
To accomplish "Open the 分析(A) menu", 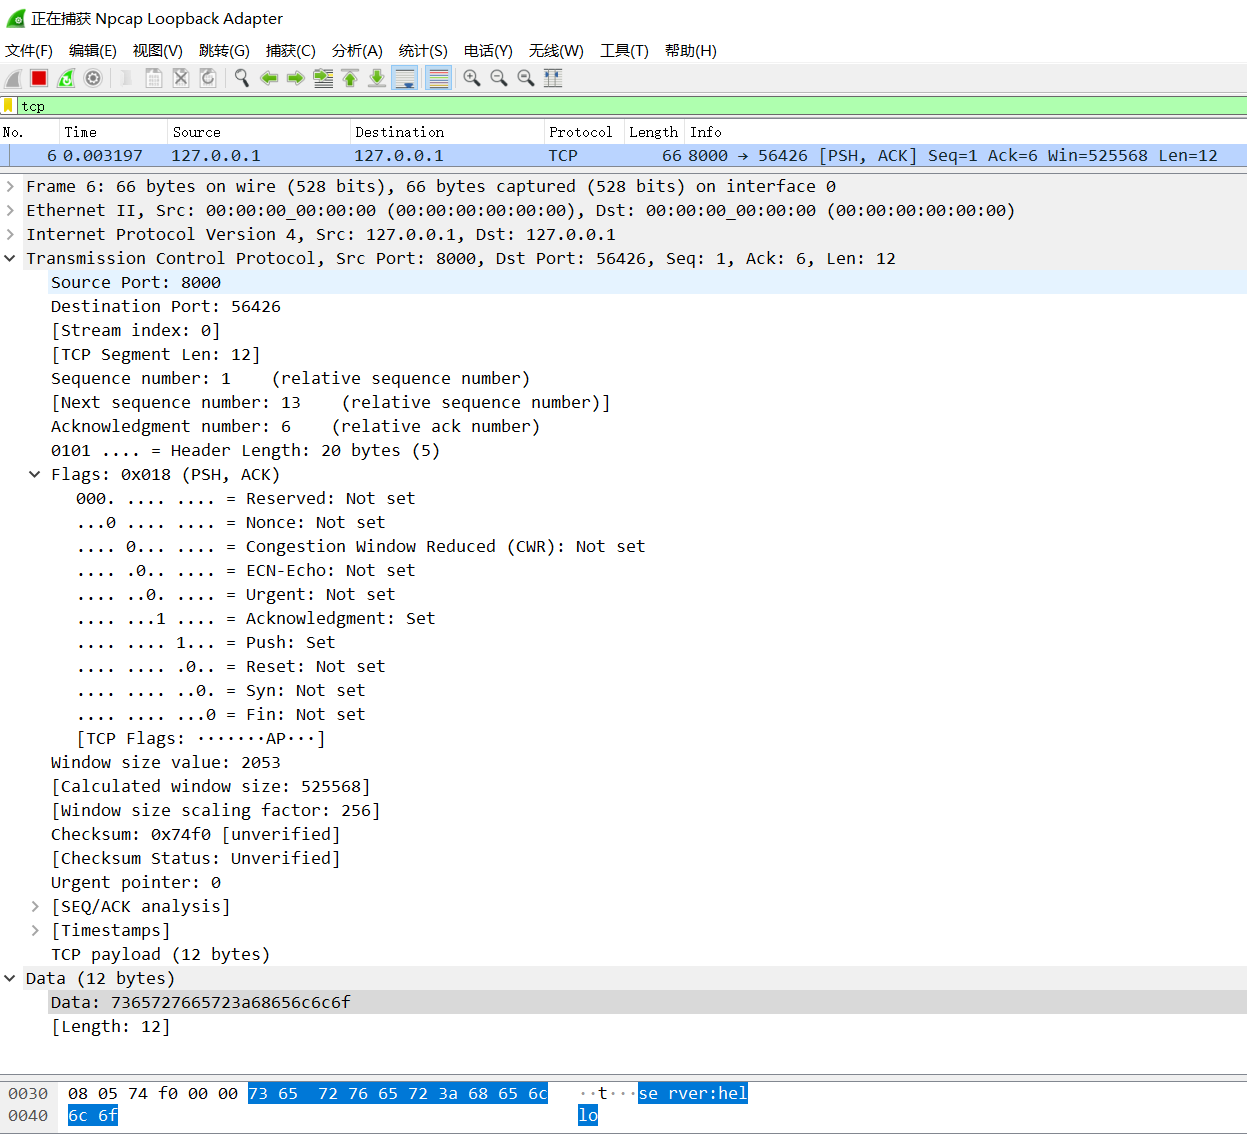I will click(357, 50).
